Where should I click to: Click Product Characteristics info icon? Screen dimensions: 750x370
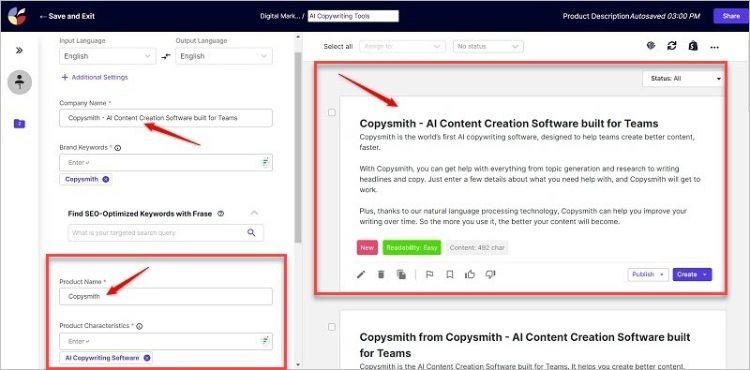pyautogui.click(x=139, y=326)
